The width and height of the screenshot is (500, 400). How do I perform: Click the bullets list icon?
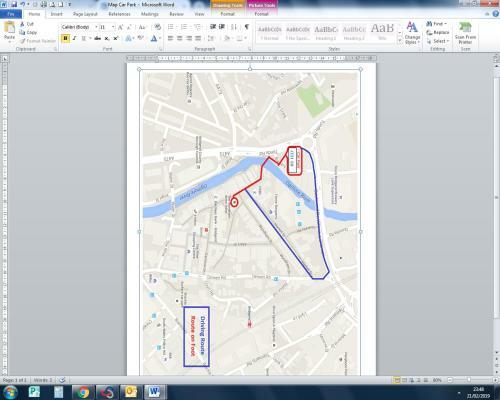pyautogui.click(x=171, y=27)
